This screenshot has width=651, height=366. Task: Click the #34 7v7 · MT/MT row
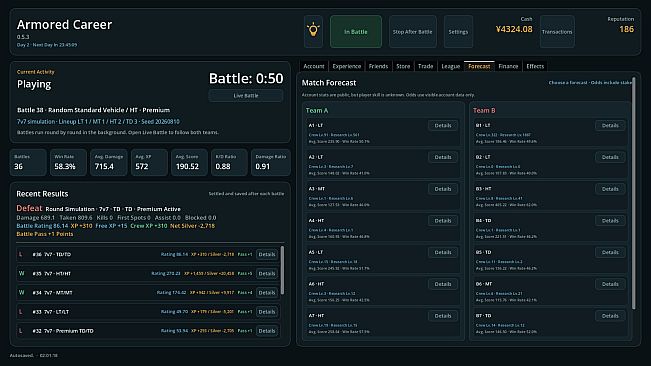[x=148, y=293]
